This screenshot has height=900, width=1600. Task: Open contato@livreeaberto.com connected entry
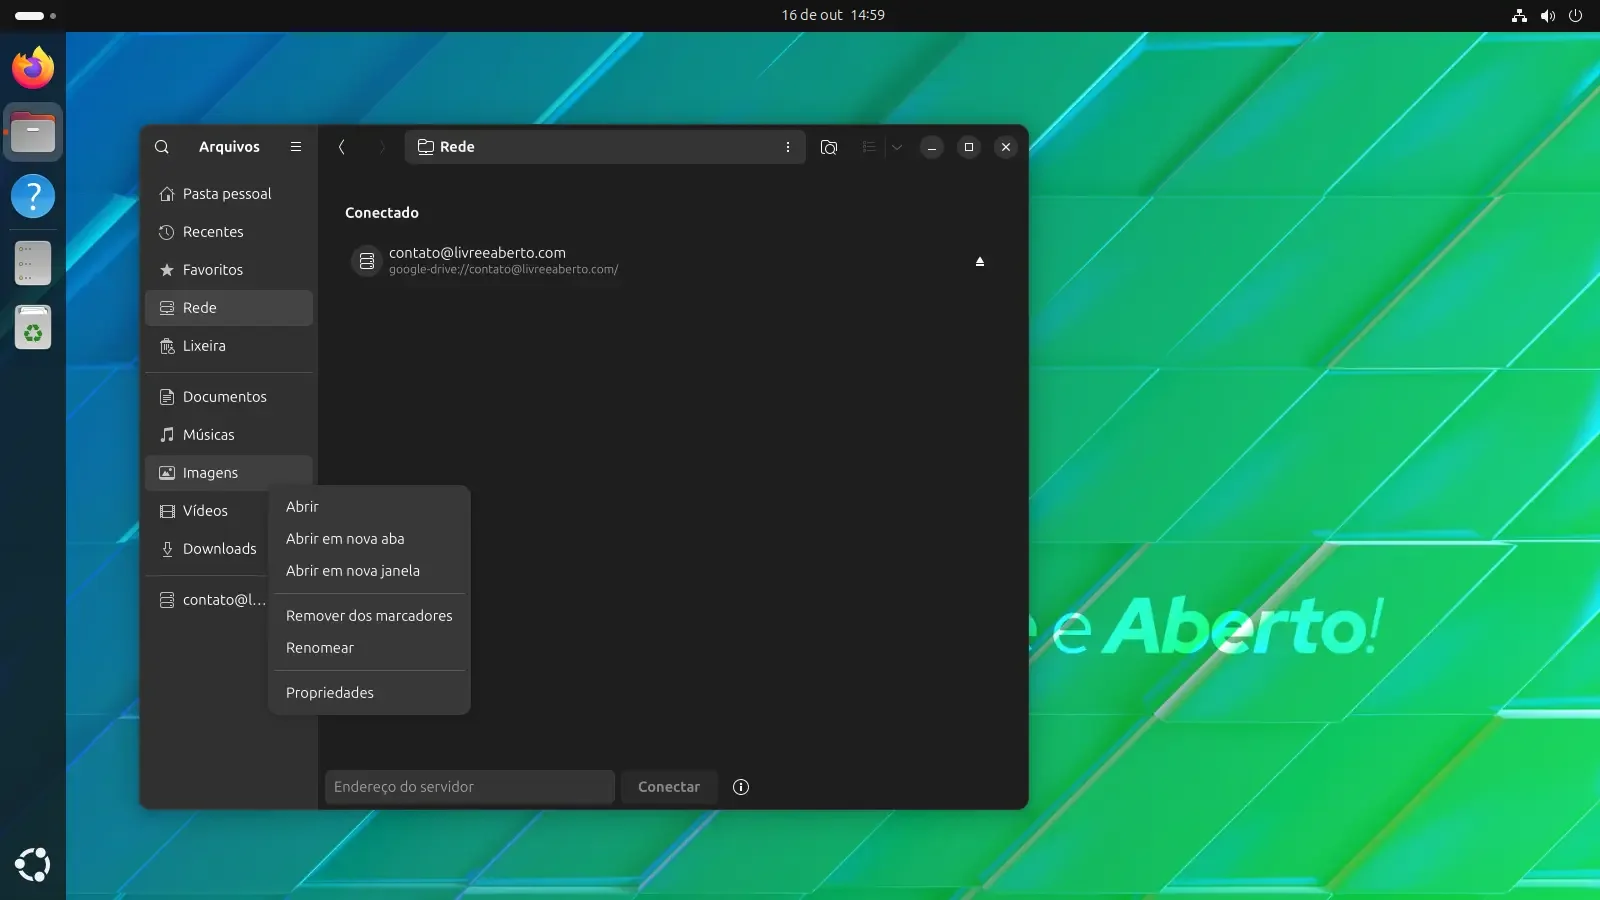pyautogui.click(x=671, y=261)
